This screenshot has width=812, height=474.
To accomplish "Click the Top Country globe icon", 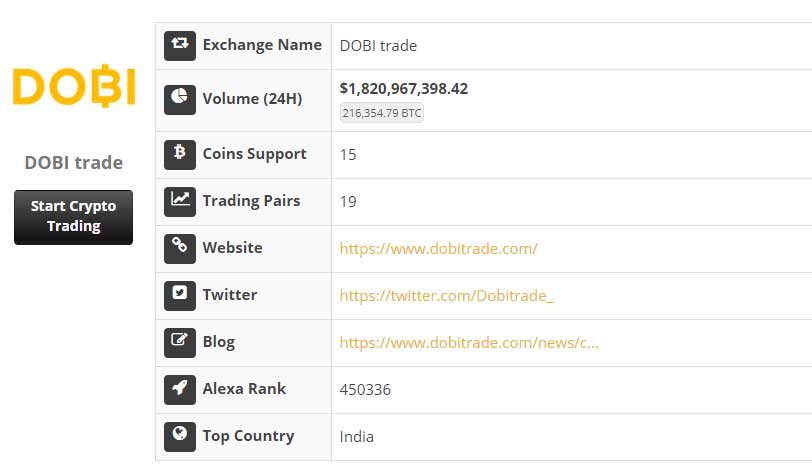I will coord(180,436).
